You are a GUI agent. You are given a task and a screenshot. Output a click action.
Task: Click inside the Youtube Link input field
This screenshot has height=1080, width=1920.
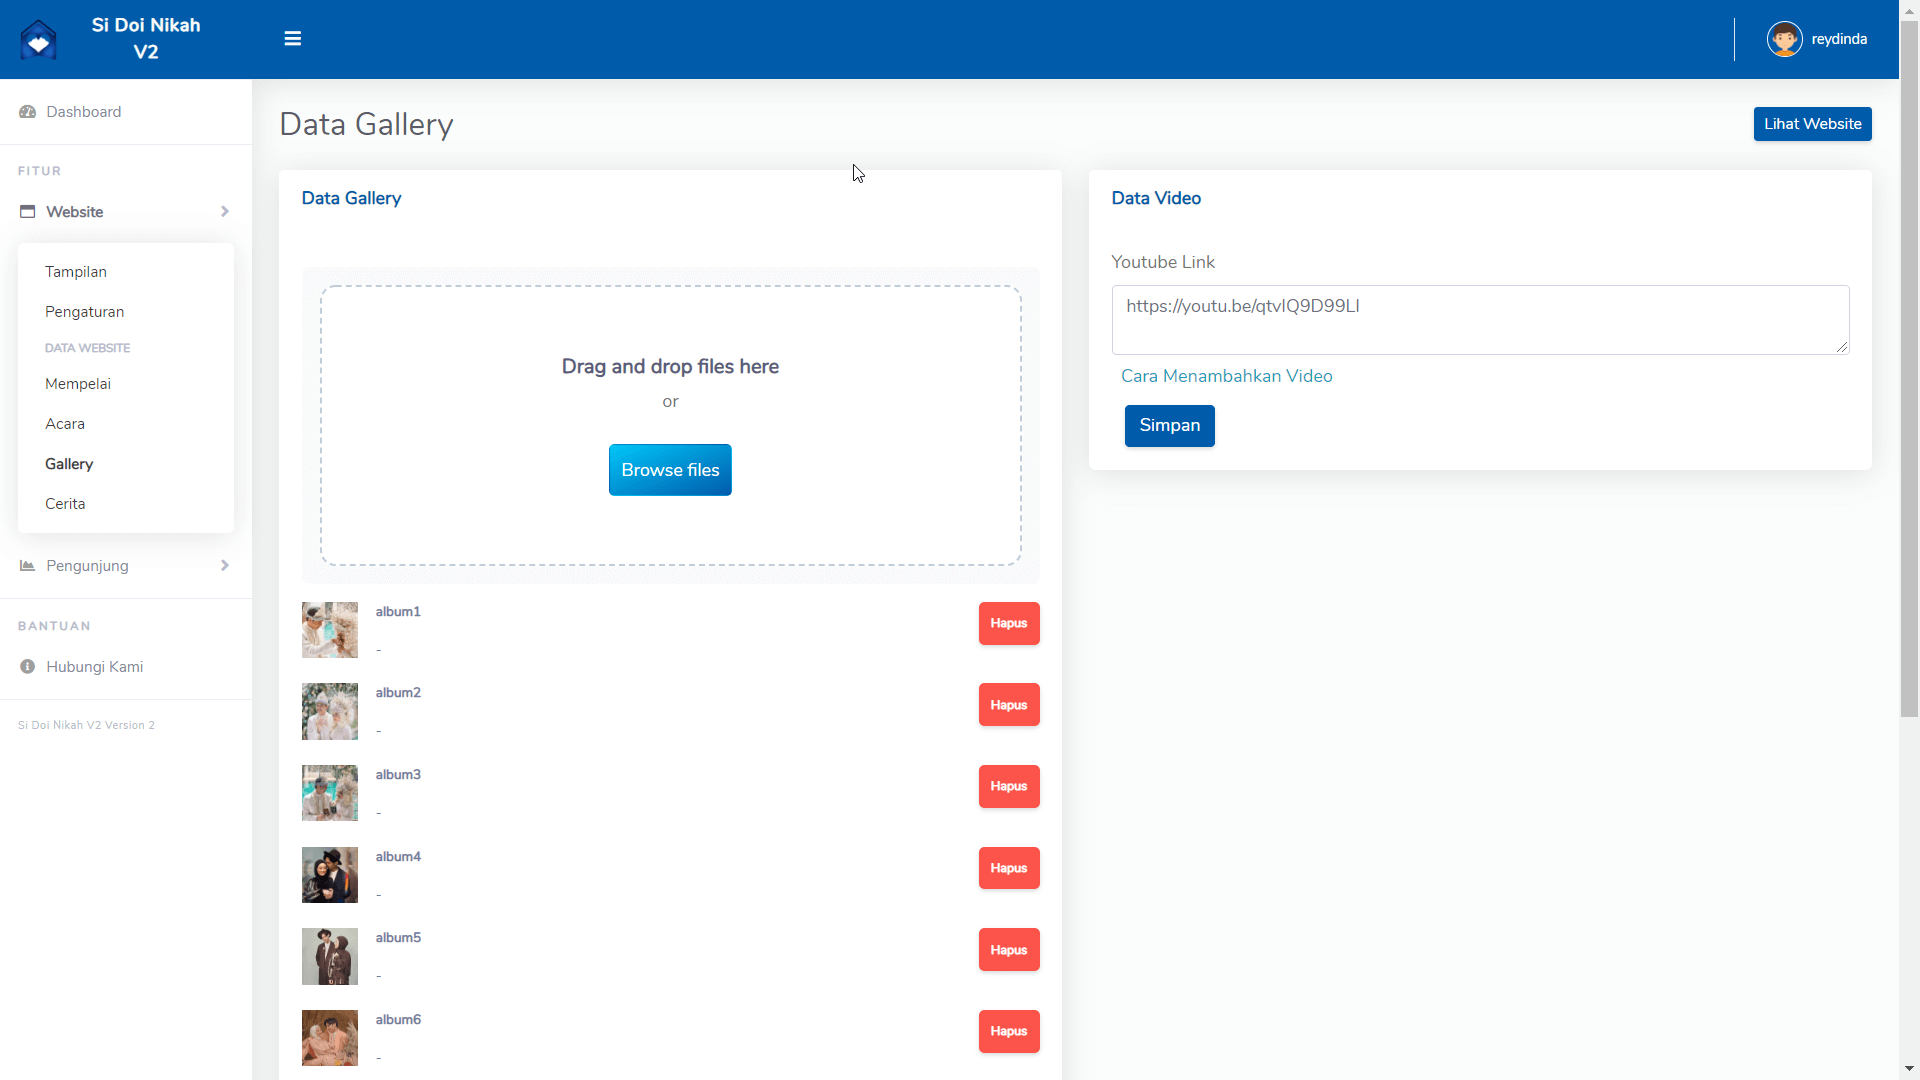pyautogui.click(x=1480, y=319)
